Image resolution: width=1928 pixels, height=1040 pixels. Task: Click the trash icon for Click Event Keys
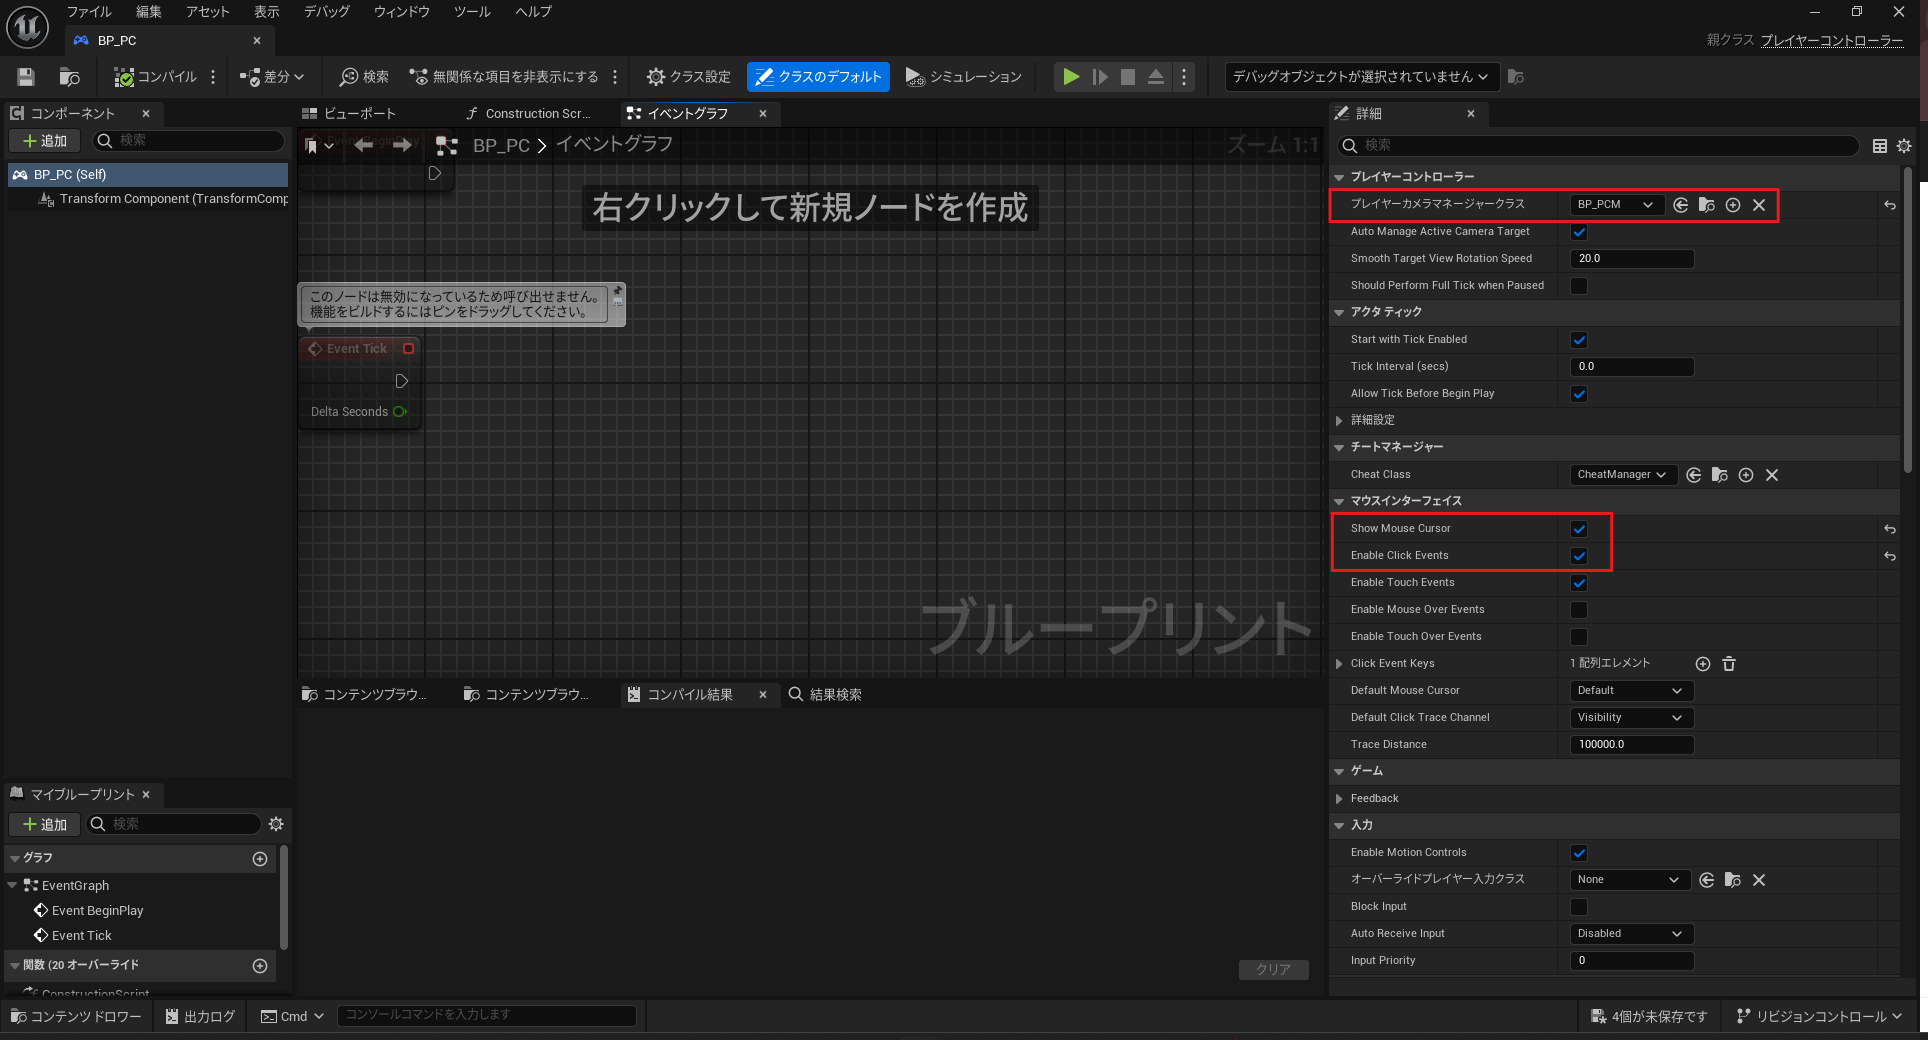click(1729, 664)
